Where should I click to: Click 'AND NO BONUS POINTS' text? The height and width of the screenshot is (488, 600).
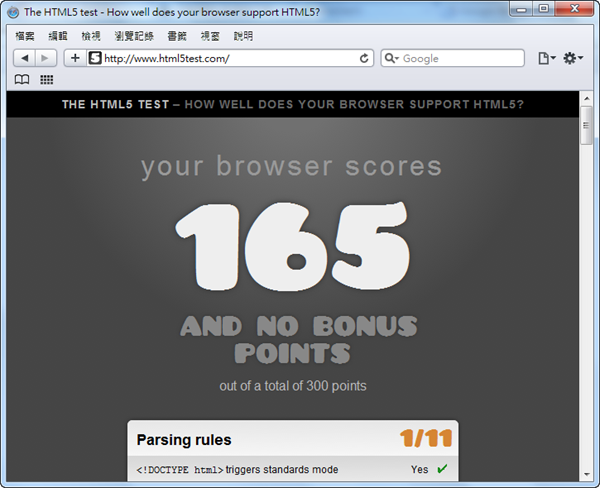298,339
